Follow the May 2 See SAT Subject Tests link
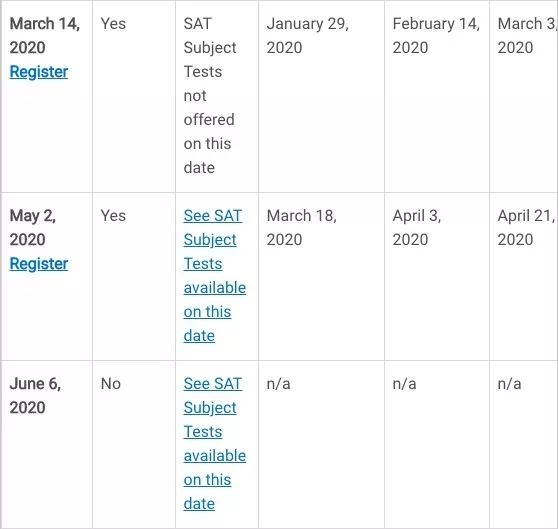Viewport: 558px width, 529px height. pyautogui.click(x=215, y=276)
